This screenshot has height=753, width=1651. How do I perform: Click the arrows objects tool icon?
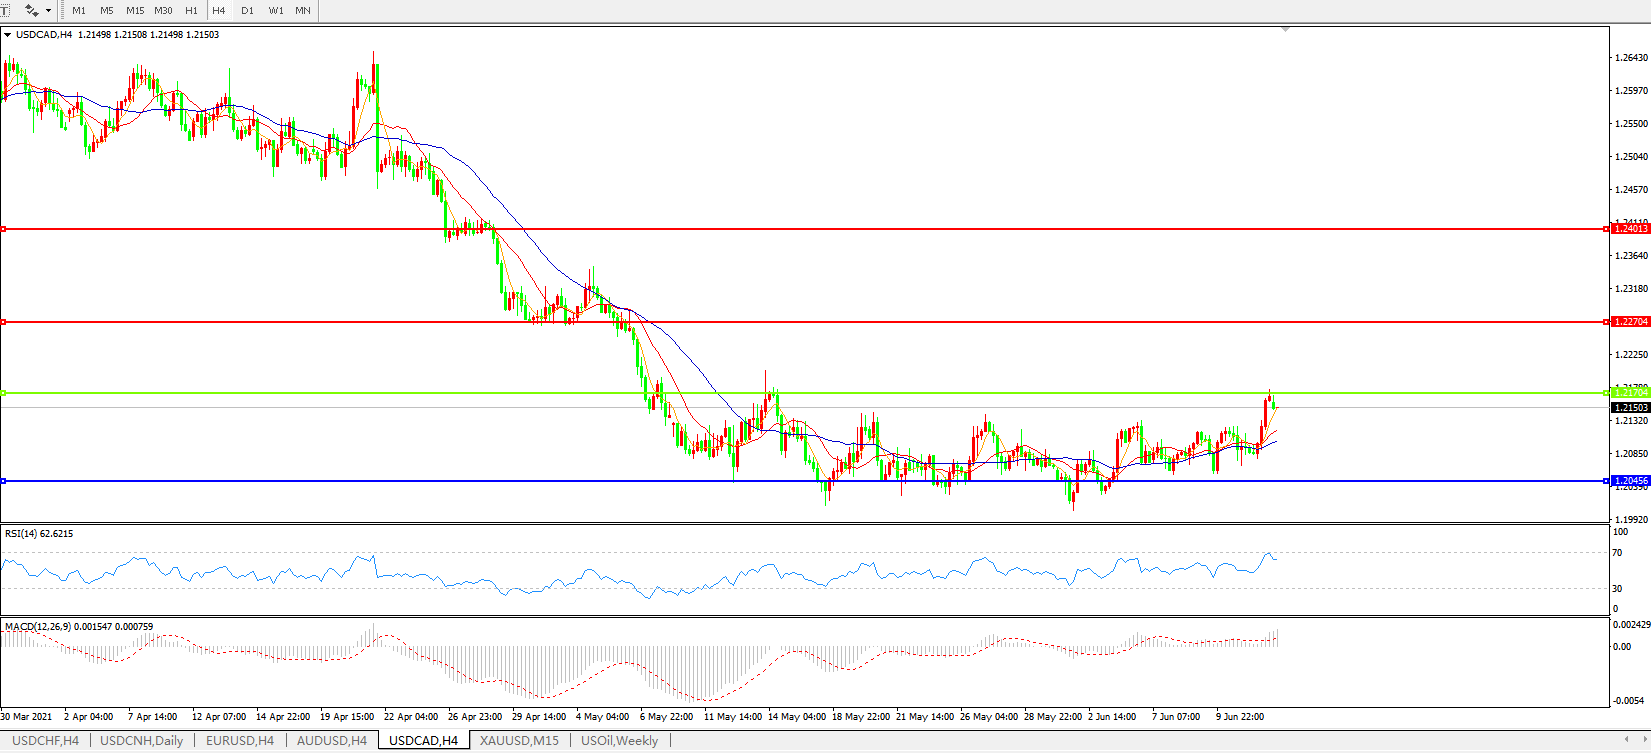tap(31, 10)
